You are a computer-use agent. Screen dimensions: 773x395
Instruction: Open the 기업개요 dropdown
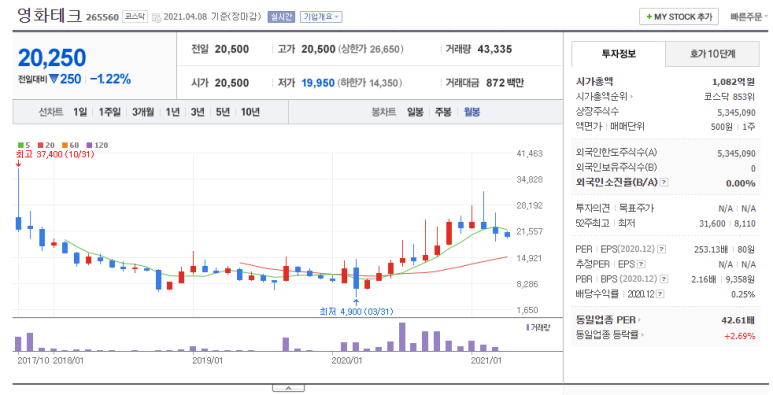(321, 17)
